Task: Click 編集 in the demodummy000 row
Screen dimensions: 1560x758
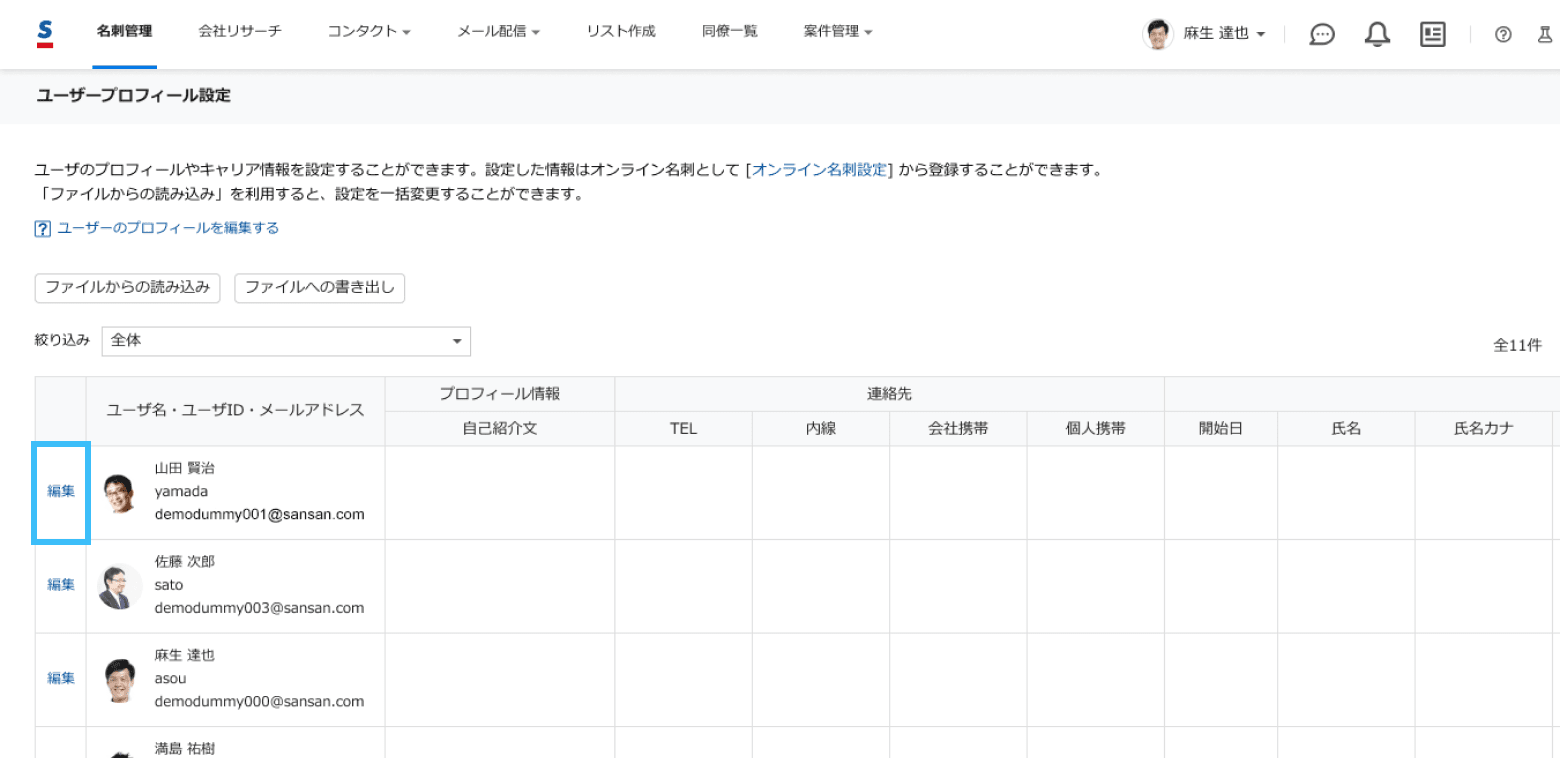Action: click(x=61, y=678)
